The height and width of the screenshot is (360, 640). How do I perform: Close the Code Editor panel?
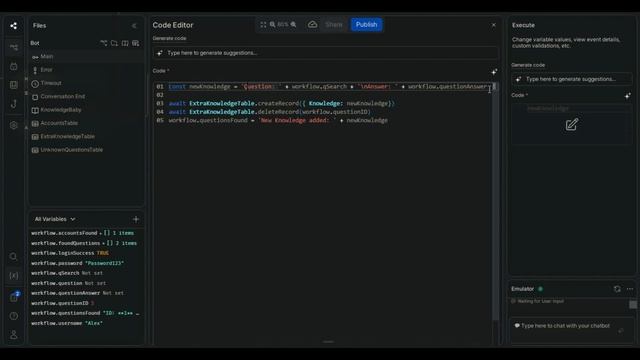493,25
